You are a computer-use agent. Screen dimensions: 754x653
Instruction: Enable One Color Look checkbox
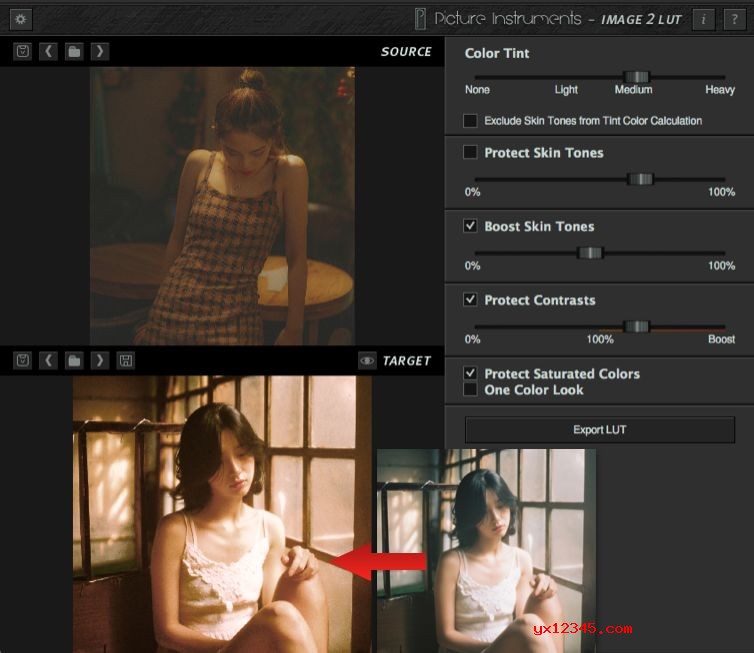coord(470,389)
